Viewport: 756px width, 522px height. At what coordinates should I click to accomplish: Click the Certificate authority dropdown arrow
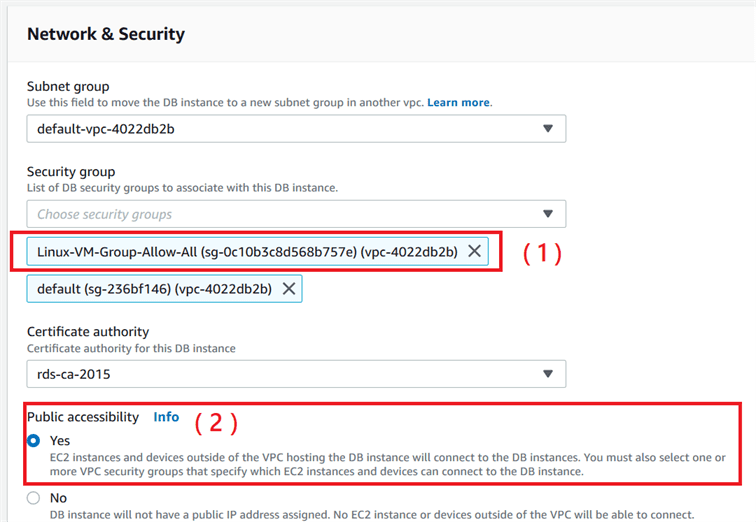[547, 374]
